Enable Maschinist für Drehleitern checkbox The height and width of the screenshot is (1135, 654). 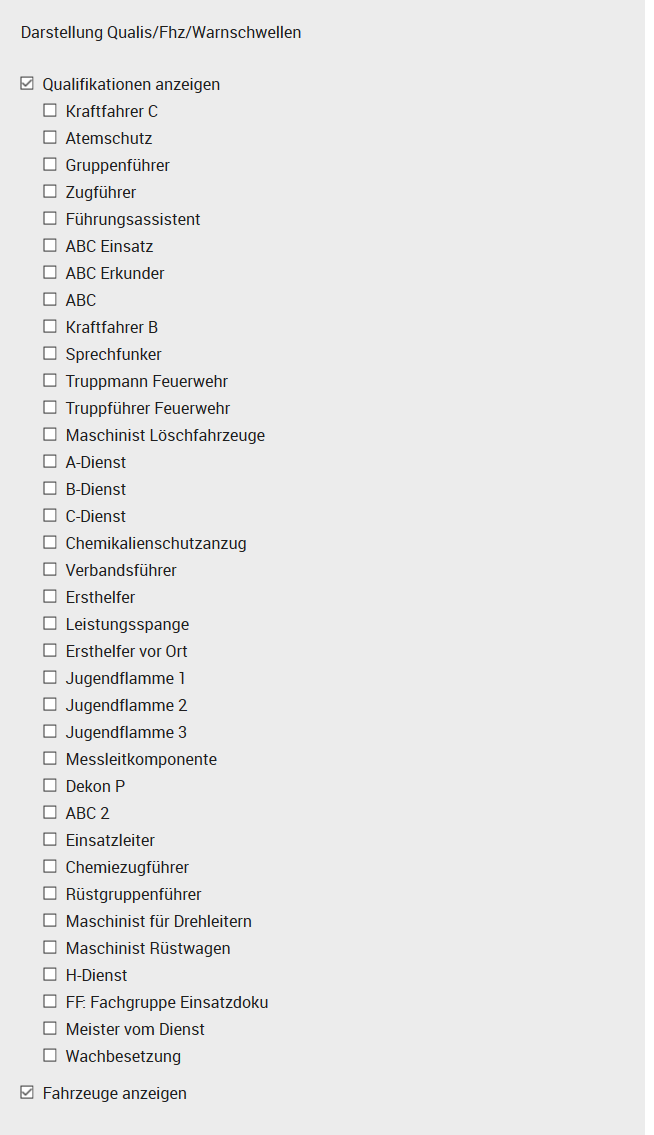coord(50,921)
